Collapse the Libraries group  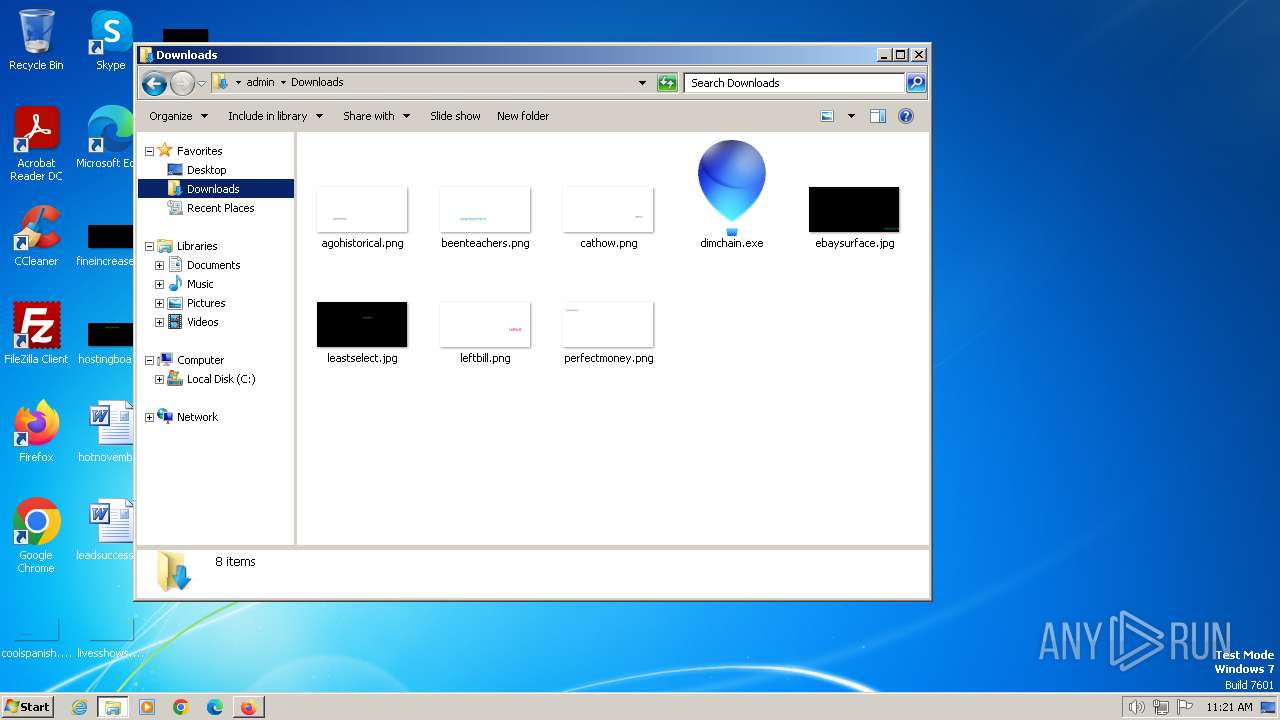(x=150, y=247)
